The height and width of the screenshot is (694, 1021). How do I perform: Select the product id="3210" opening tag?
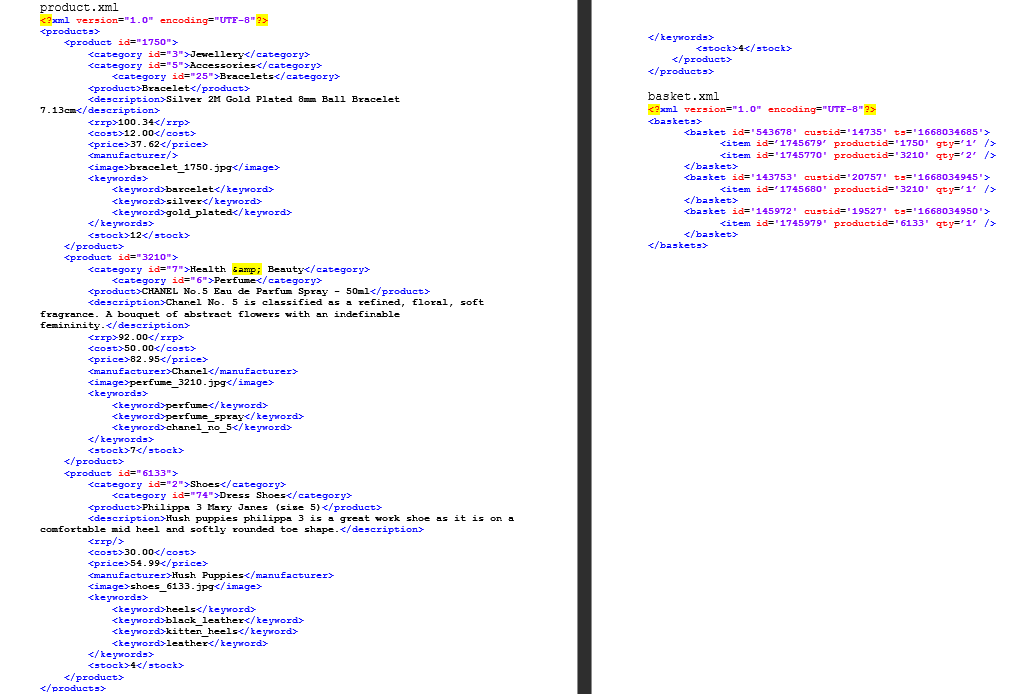pos(121,258)
